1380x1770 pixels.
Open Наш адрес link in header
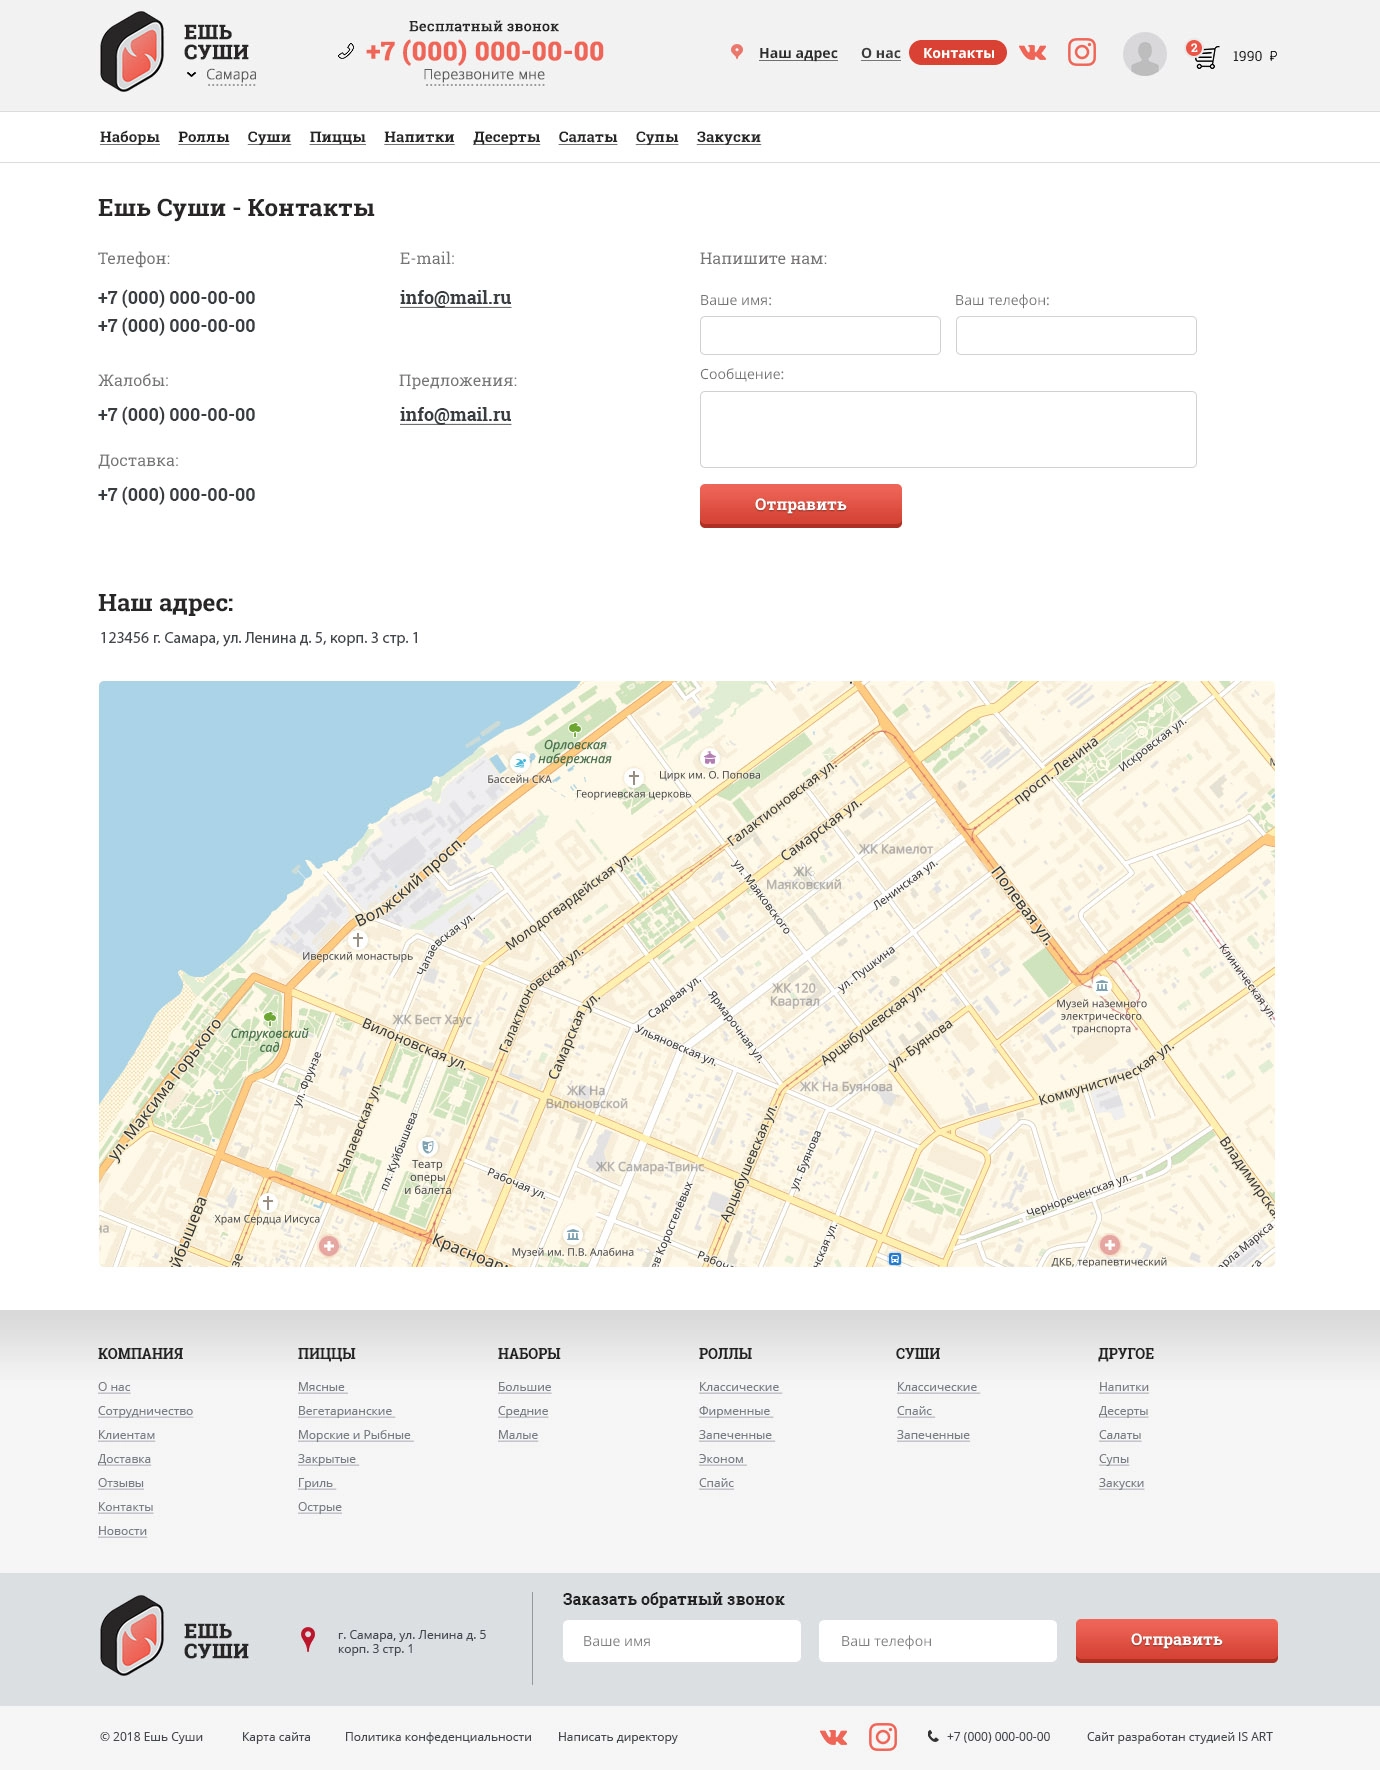click(x=798, y=53)
